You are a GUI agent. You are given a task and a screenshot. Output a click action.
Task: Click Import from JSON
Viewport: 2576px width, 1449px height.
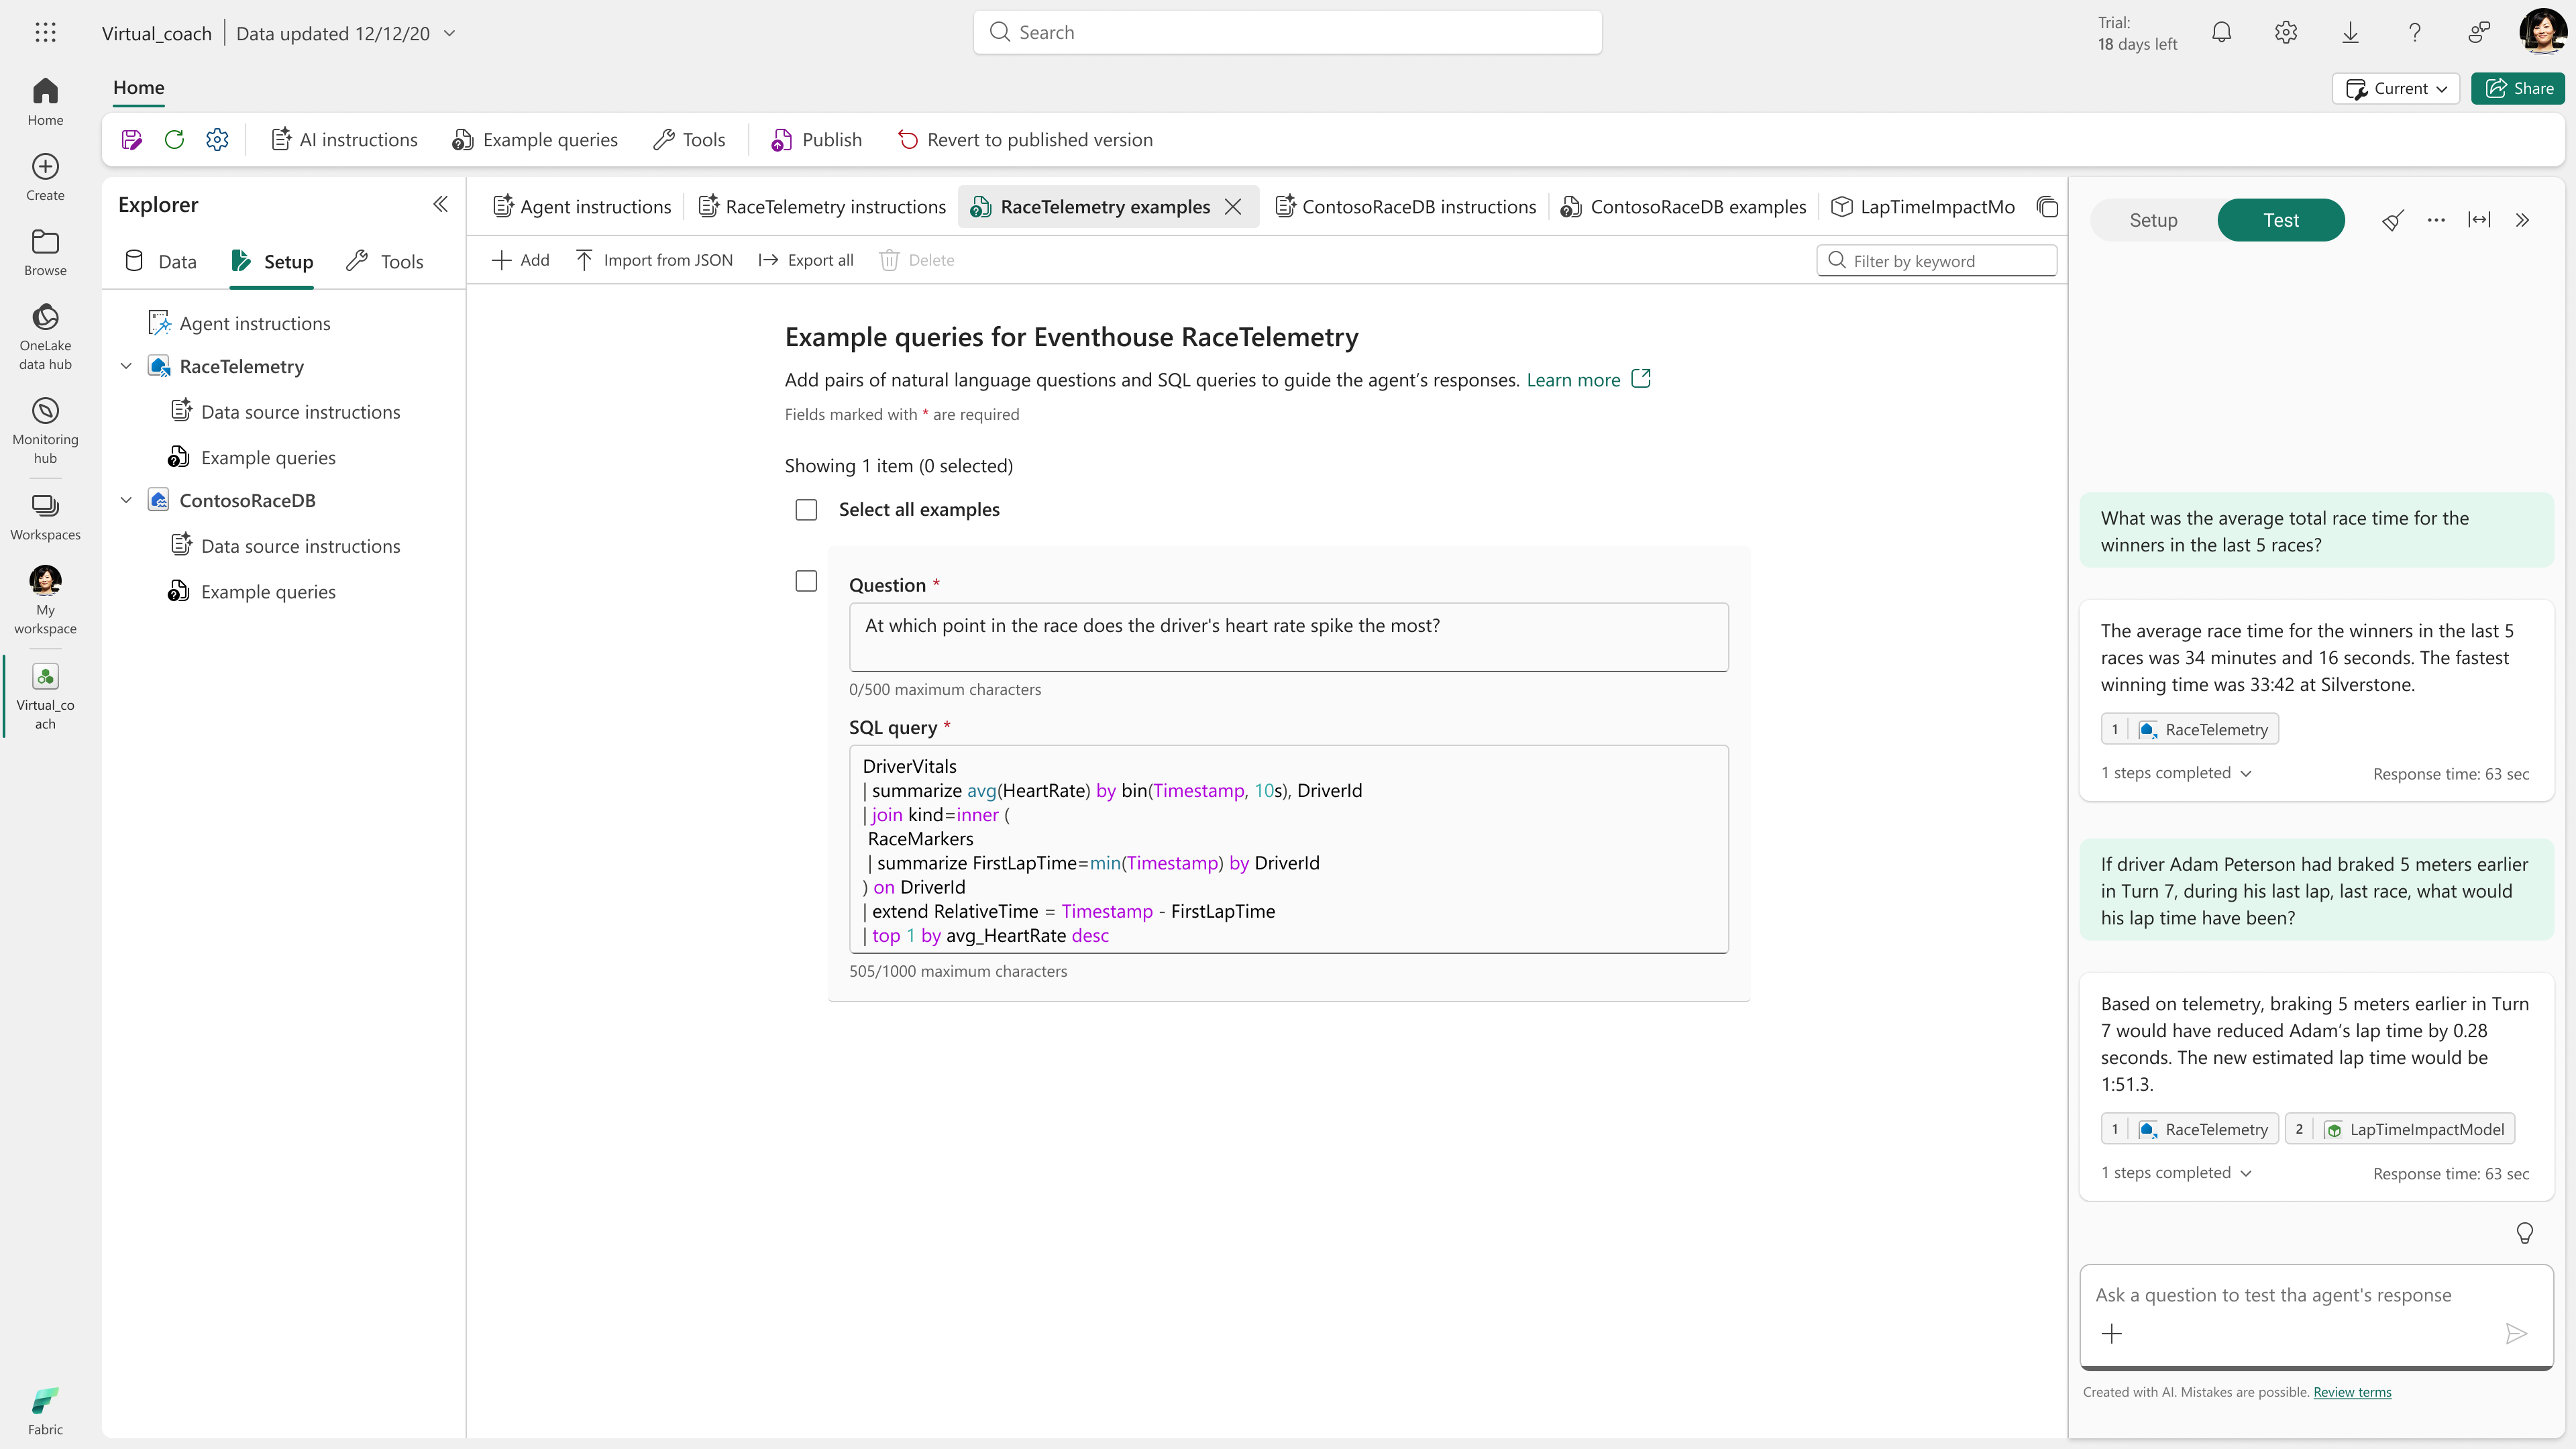[x=654, y=260]
